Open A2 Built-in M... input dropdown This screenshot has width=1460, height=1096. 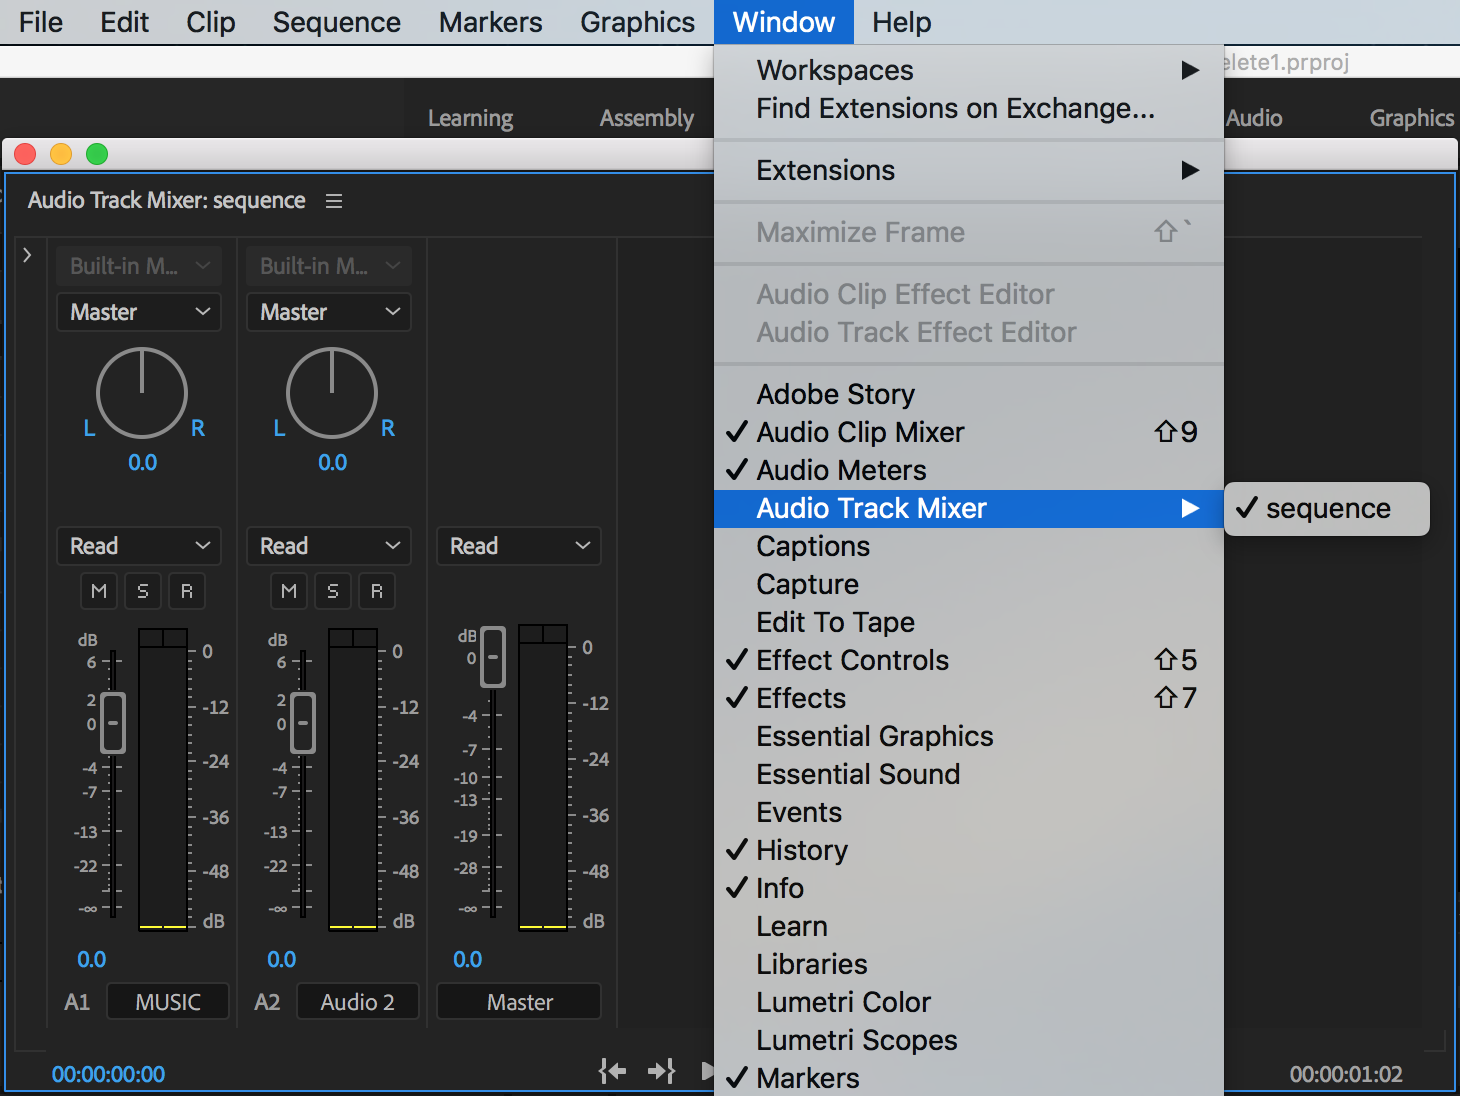point(329,266)
